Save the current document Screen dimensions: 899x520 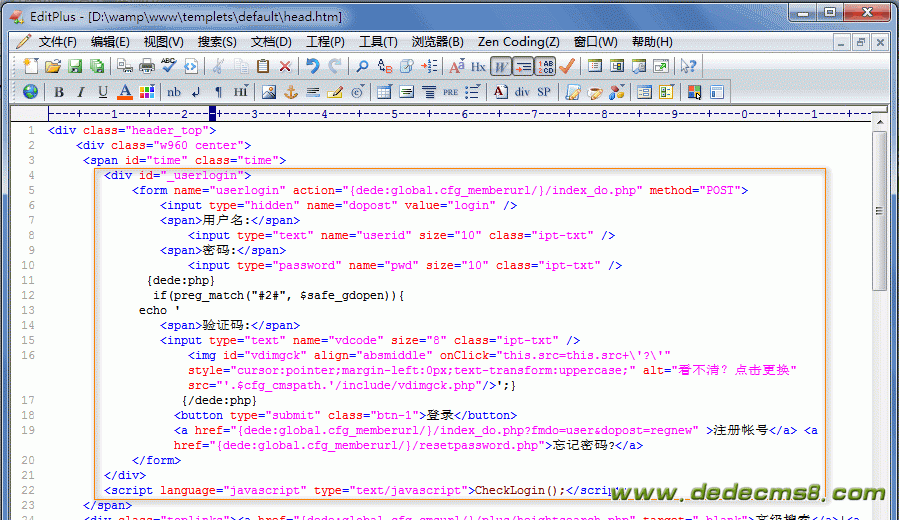tap(75, 67)
